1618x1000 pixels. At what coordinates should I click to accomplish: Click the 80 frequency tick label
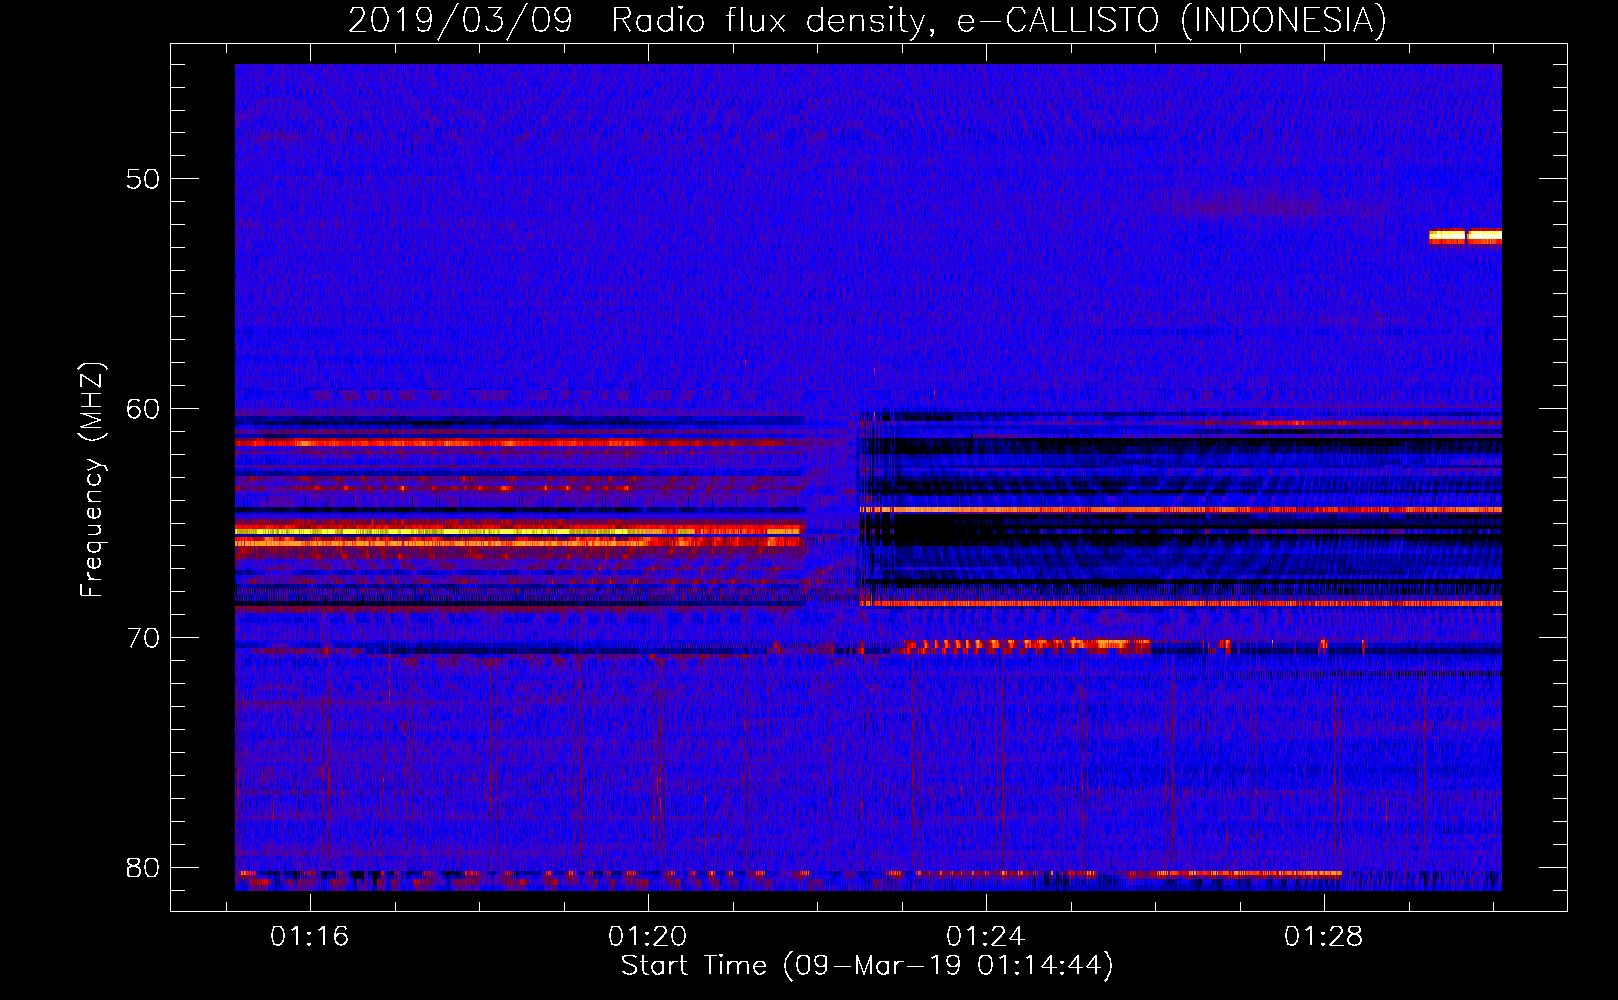pos(143,867)
